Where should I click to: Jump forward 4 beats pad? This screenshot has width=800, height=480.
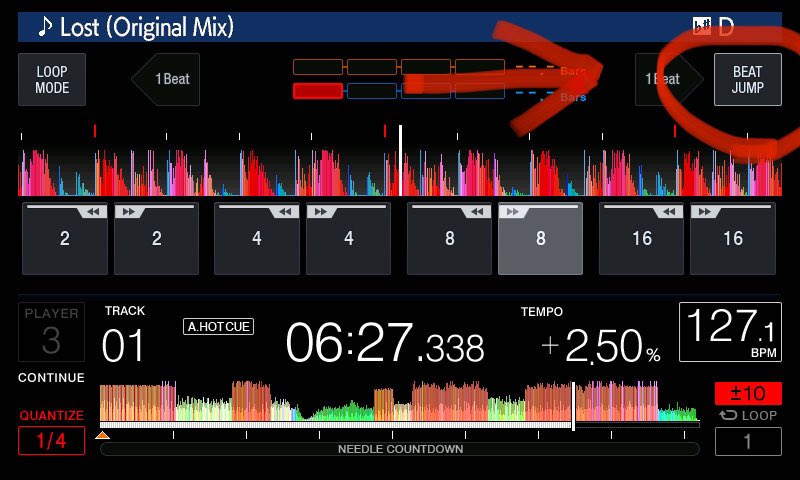(x=348, y=238)
